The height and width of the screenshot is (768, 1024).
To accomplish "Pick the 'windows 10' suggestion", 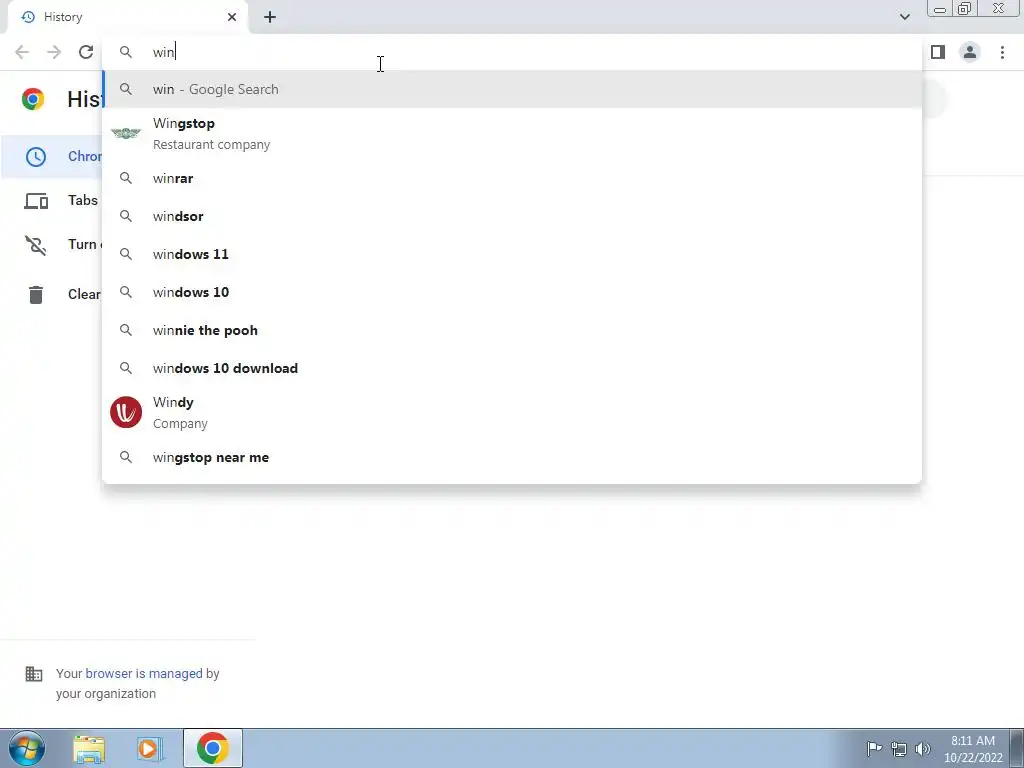I will (x=512, y=292).
